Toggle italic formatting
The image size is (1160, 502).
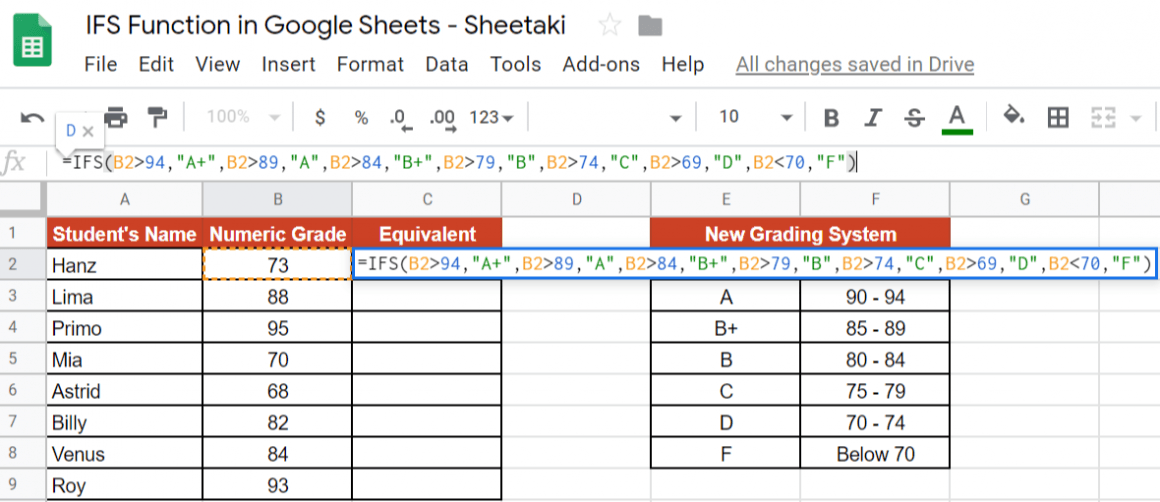coord(874,117)
